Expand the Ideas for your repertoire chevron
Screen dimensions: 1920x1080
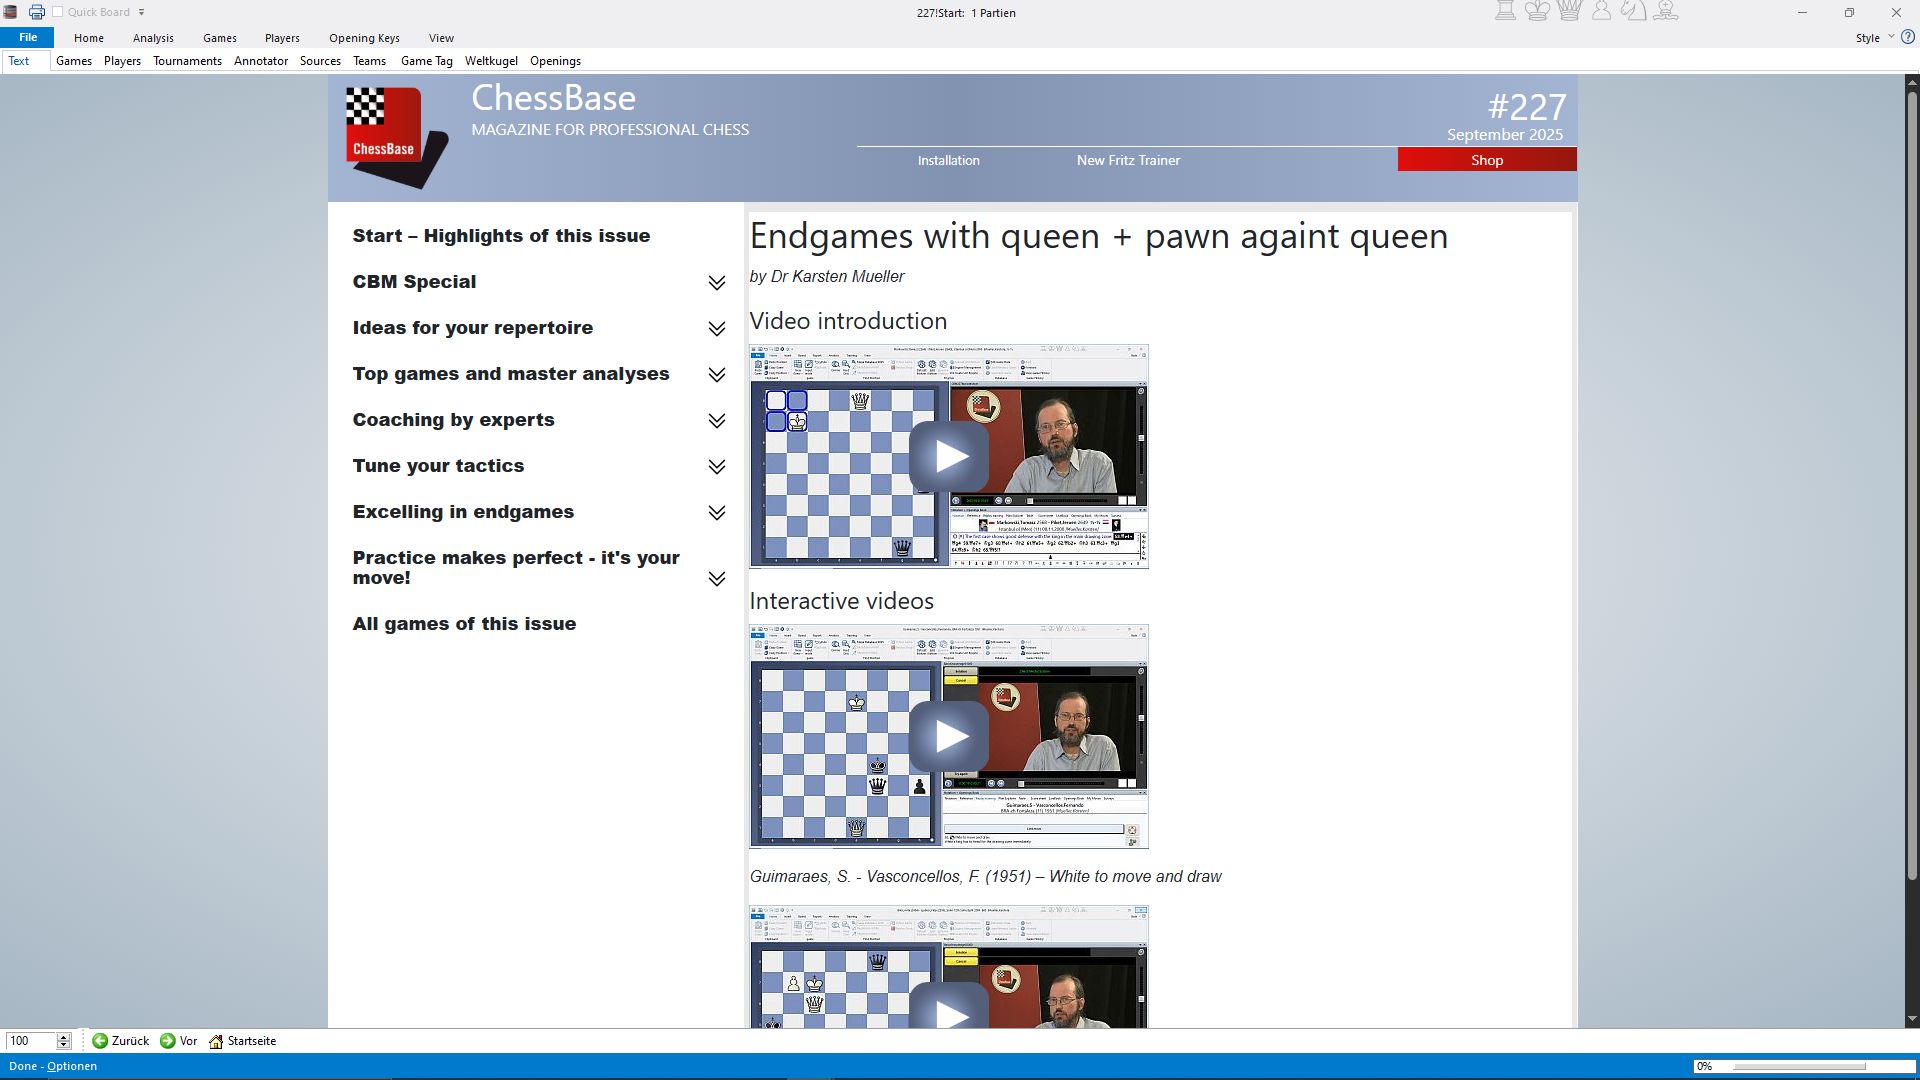point(717,329)
